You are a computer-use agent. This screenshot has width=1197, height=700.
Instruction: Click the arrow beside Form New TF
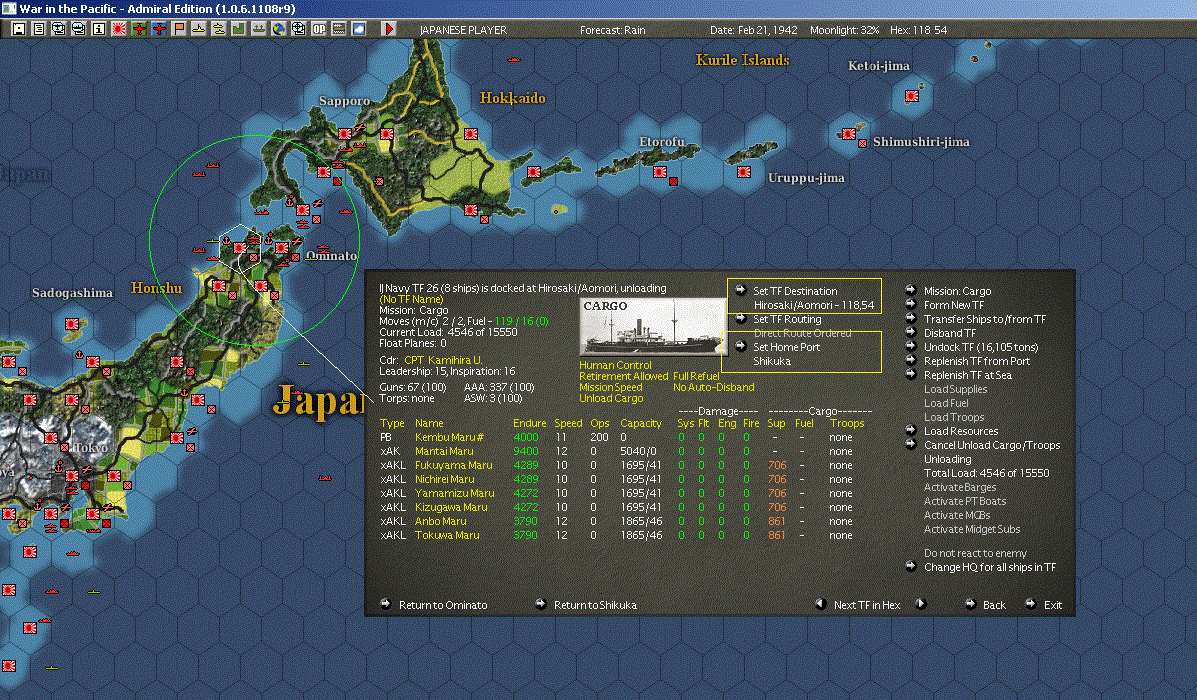[x=911, y=304]
